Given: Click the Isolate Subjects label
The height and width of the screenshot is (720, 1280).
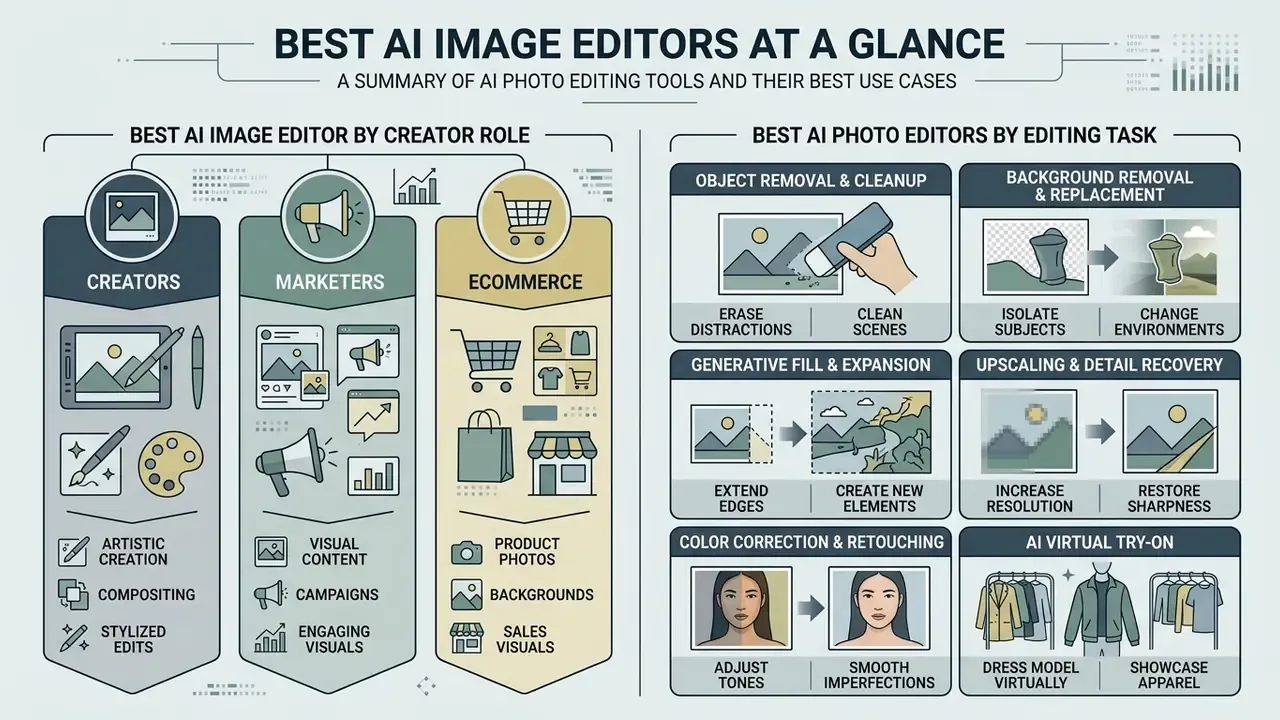Looking at the screenshot, I should (1029, 321).
